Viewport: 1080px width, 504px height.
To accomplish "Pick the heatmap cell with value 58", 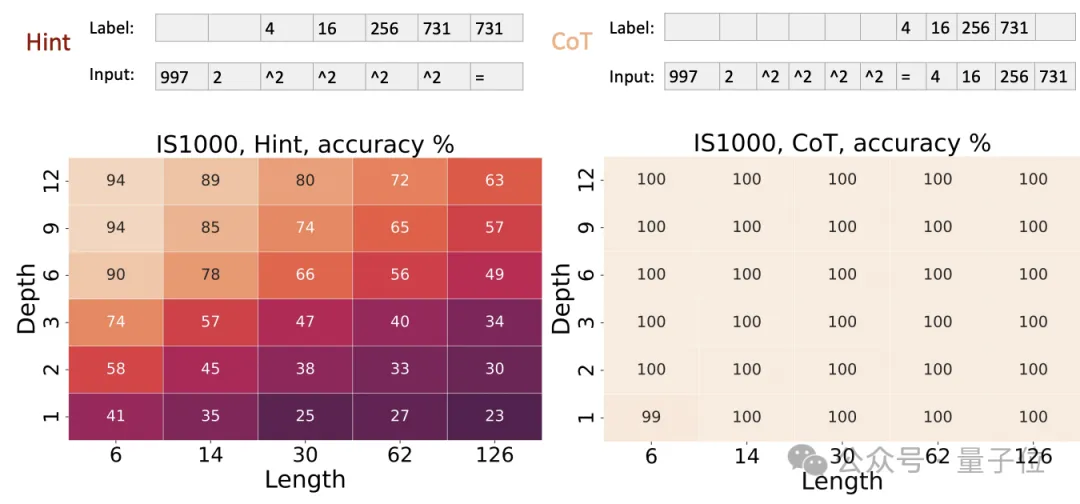I will (116, 369).
